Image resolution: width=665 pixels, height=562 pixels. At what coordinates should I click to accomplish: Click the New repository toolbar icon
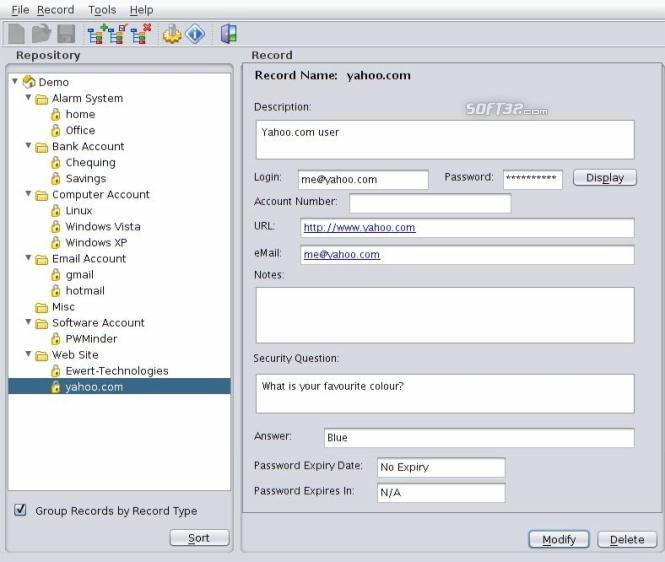pyautogui.click(x=16, y=34)
